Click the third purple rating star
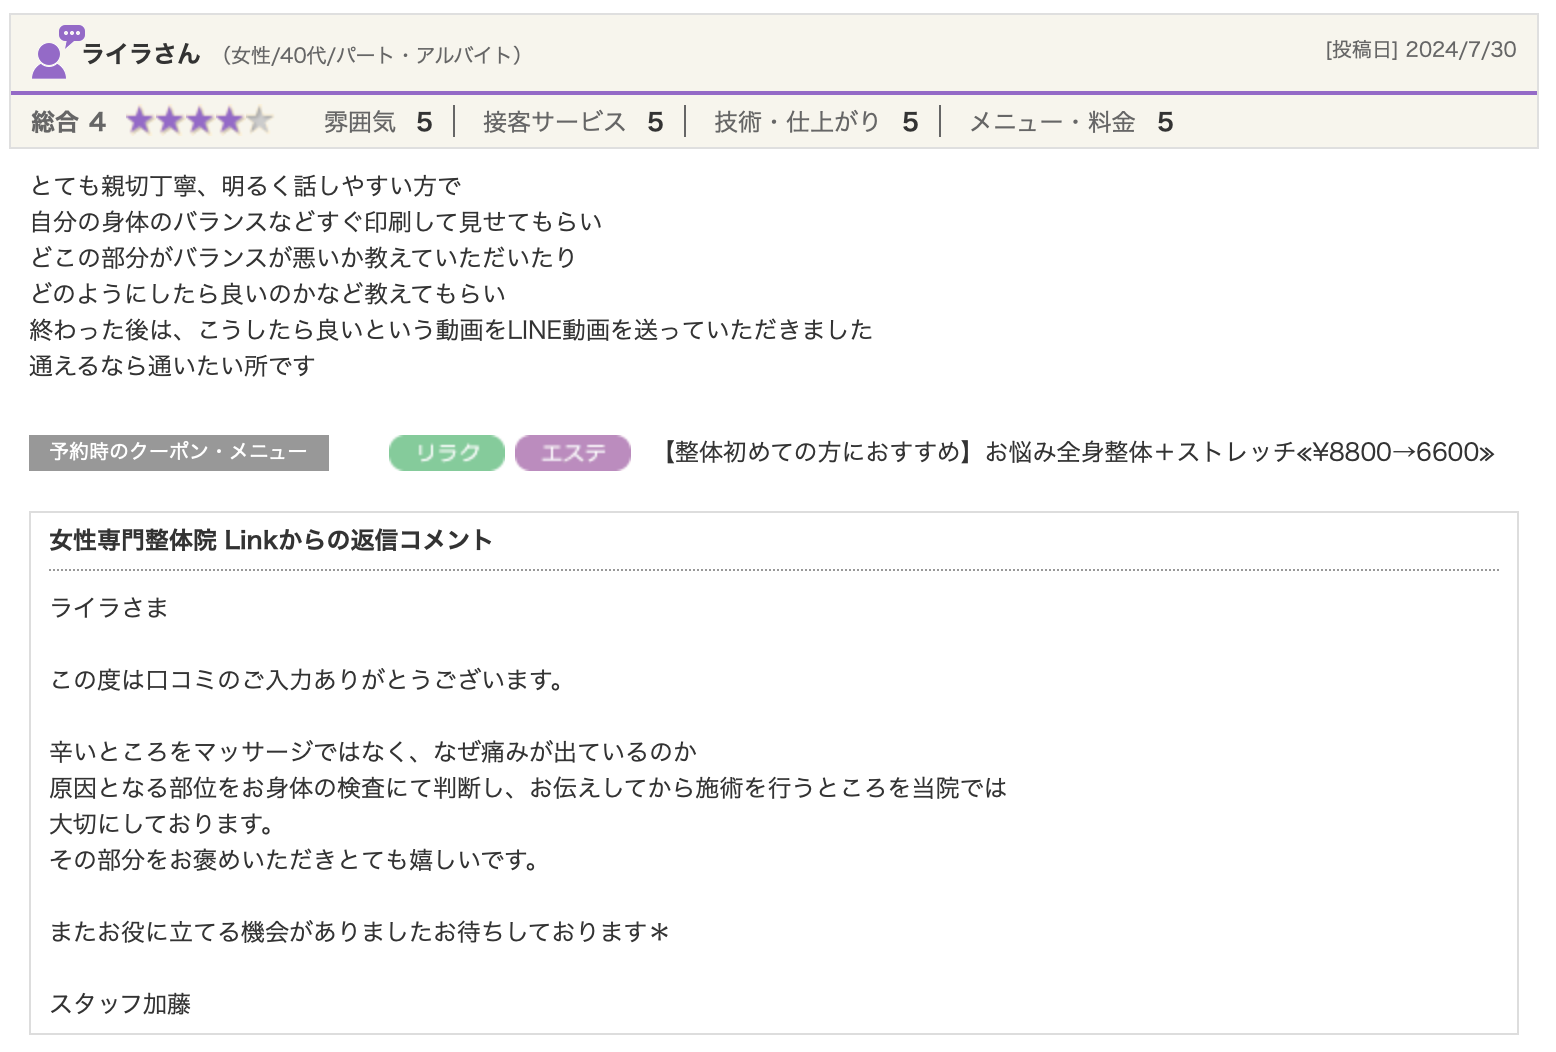Viewport: 1556px width, 1052px height. click(x=200, y=121)
